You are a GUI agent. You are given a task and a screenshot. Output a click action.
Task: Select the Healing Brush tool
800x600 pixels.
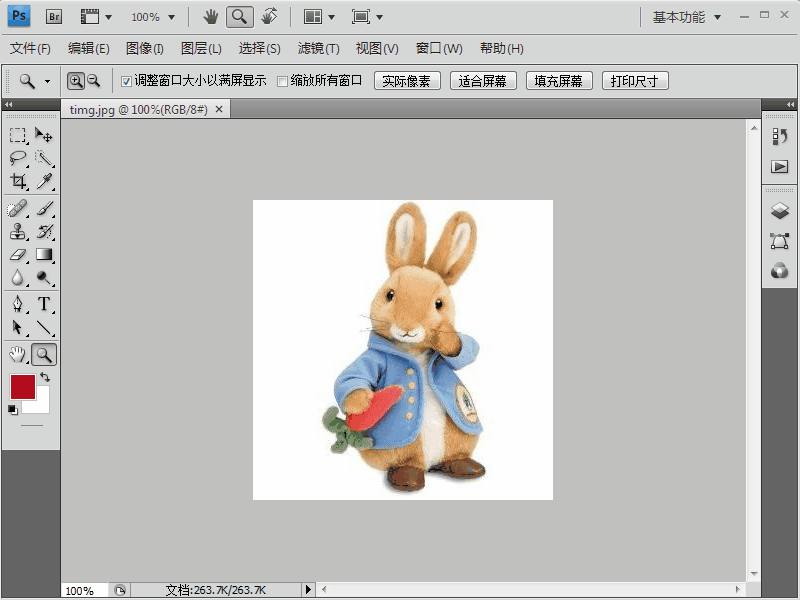[17, 209]
